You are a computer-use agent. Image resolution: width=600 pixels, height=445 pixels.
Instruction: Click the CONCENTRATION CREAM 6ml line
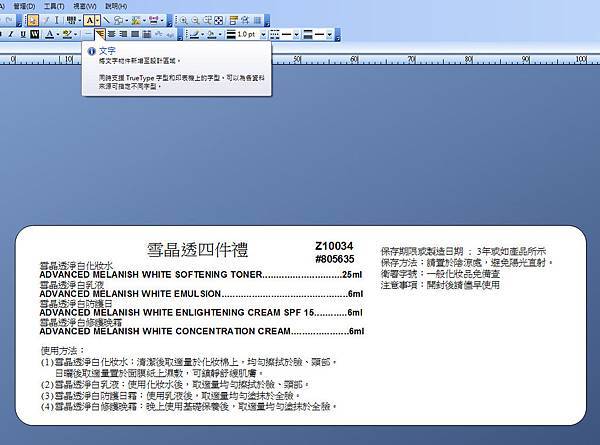202,331
